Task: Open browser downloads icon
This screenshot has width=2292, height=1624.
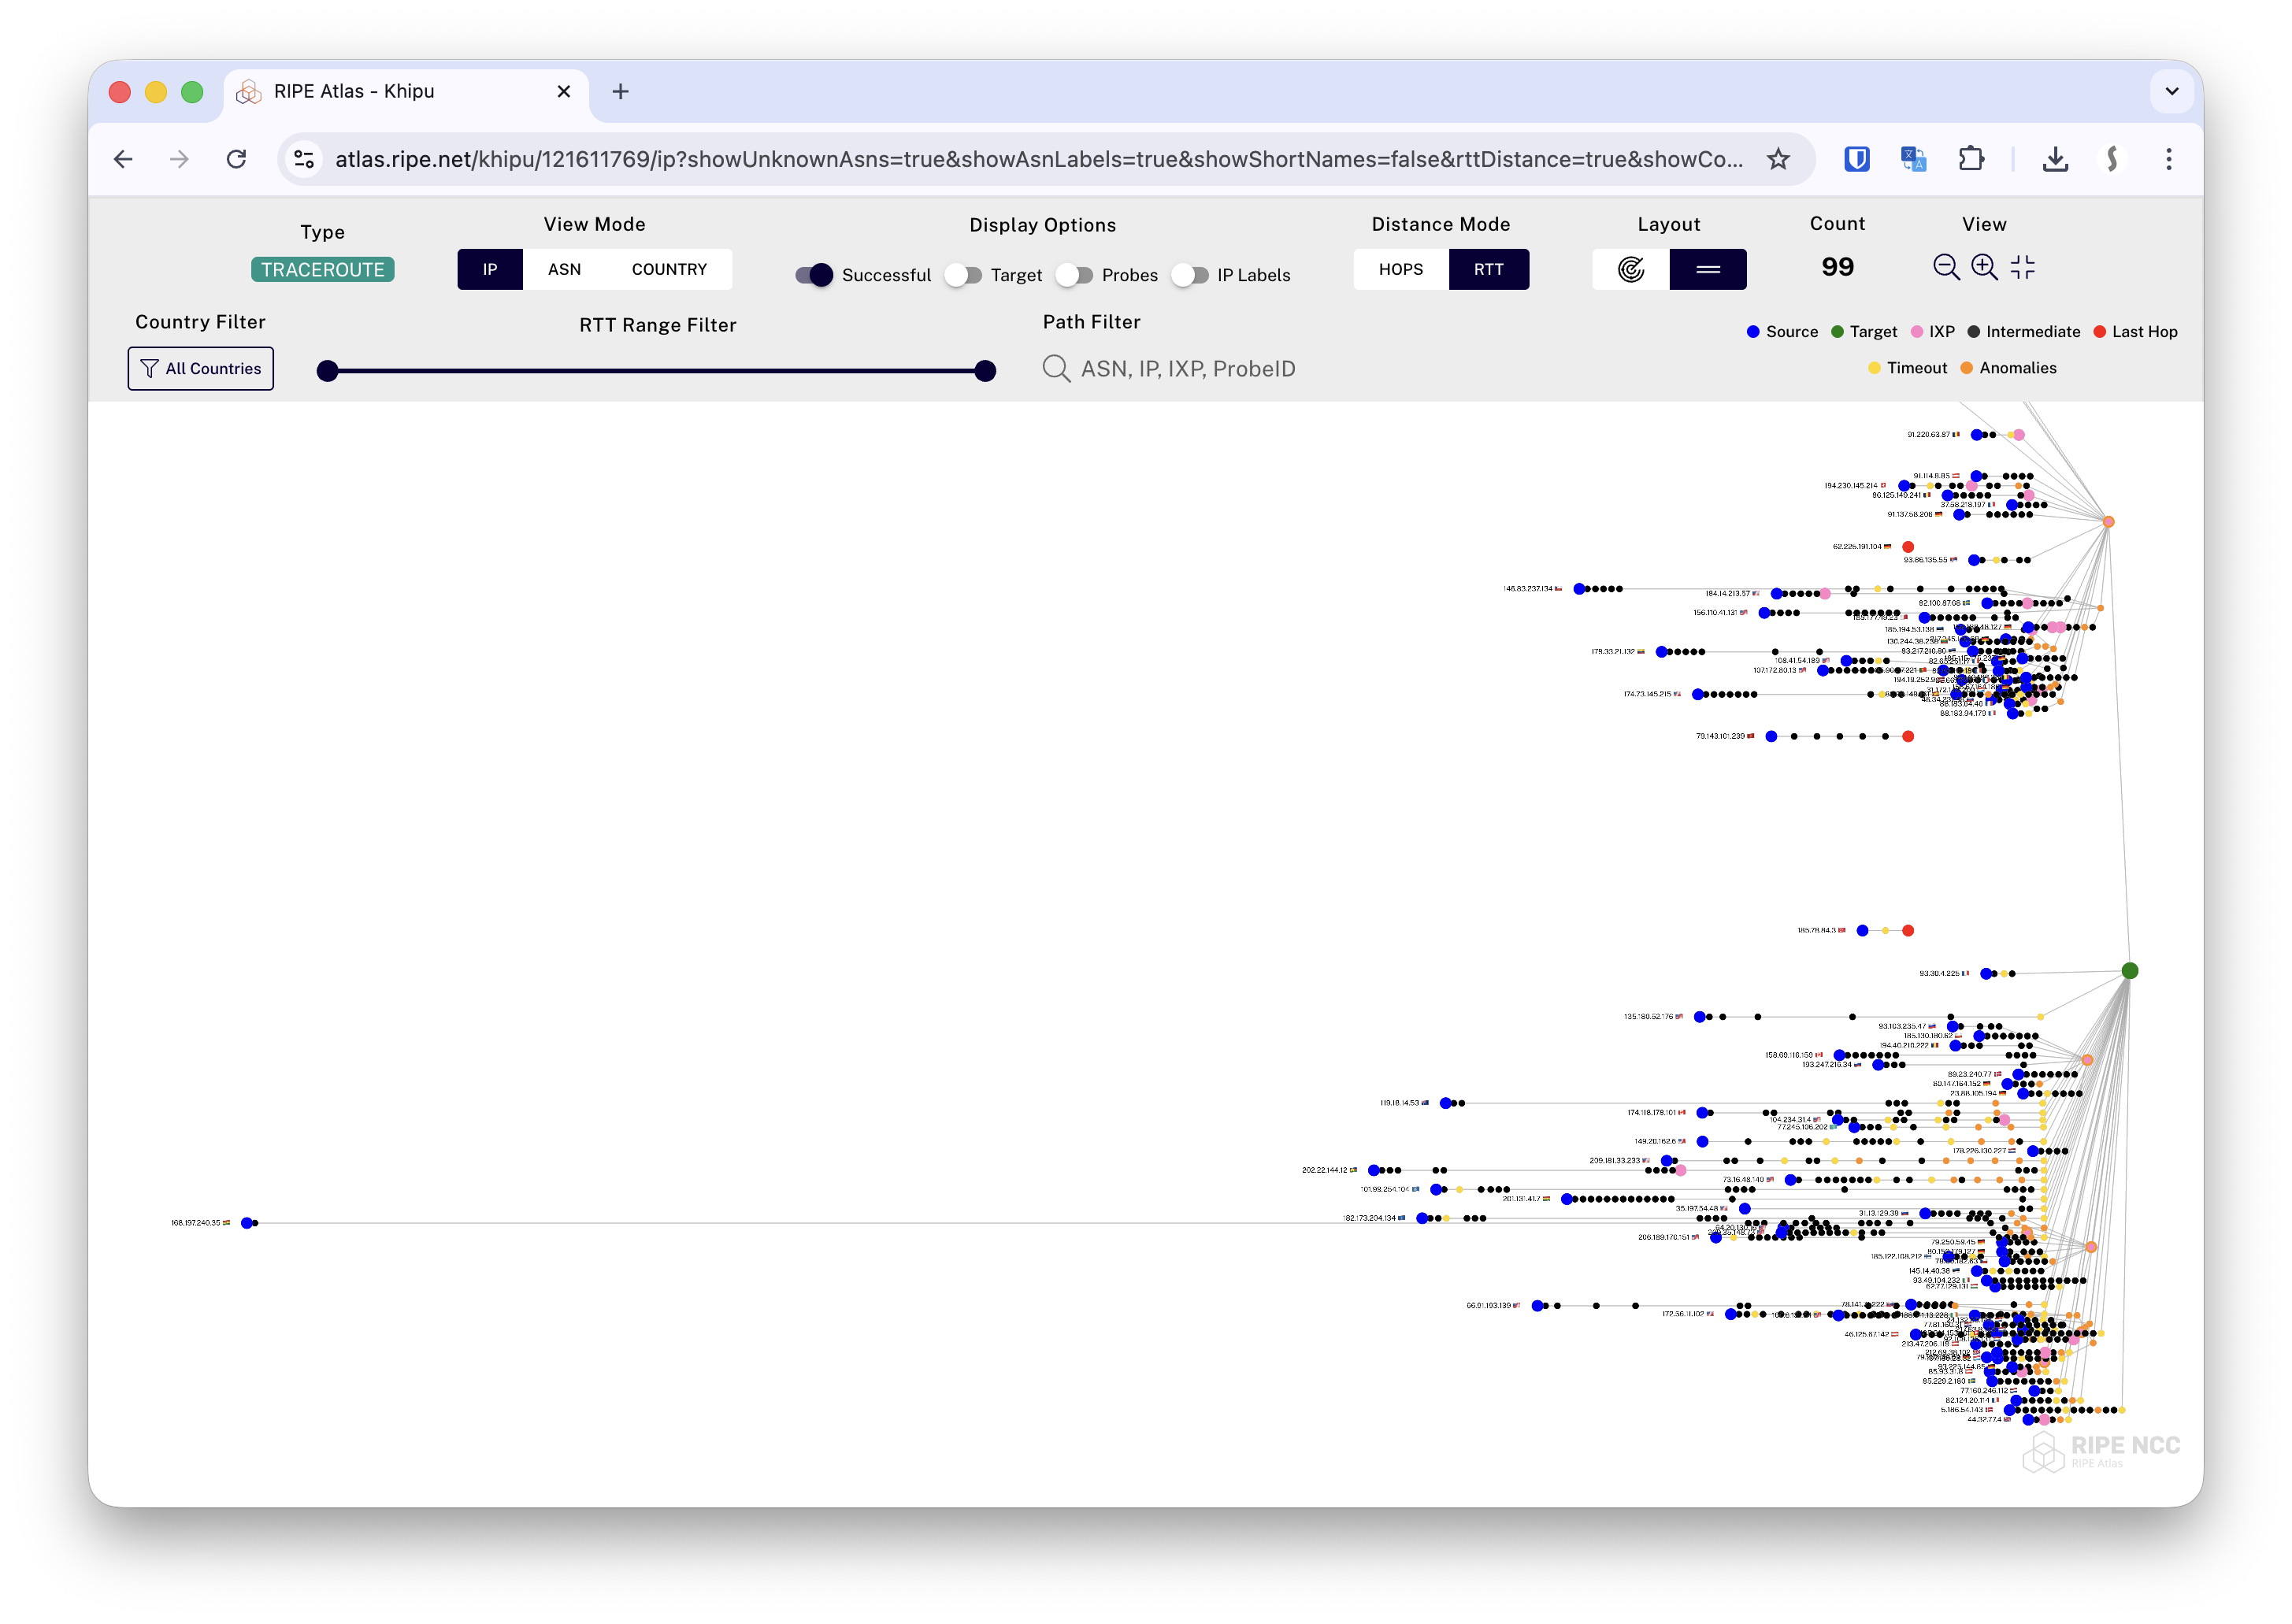Action: [2055, 159]
